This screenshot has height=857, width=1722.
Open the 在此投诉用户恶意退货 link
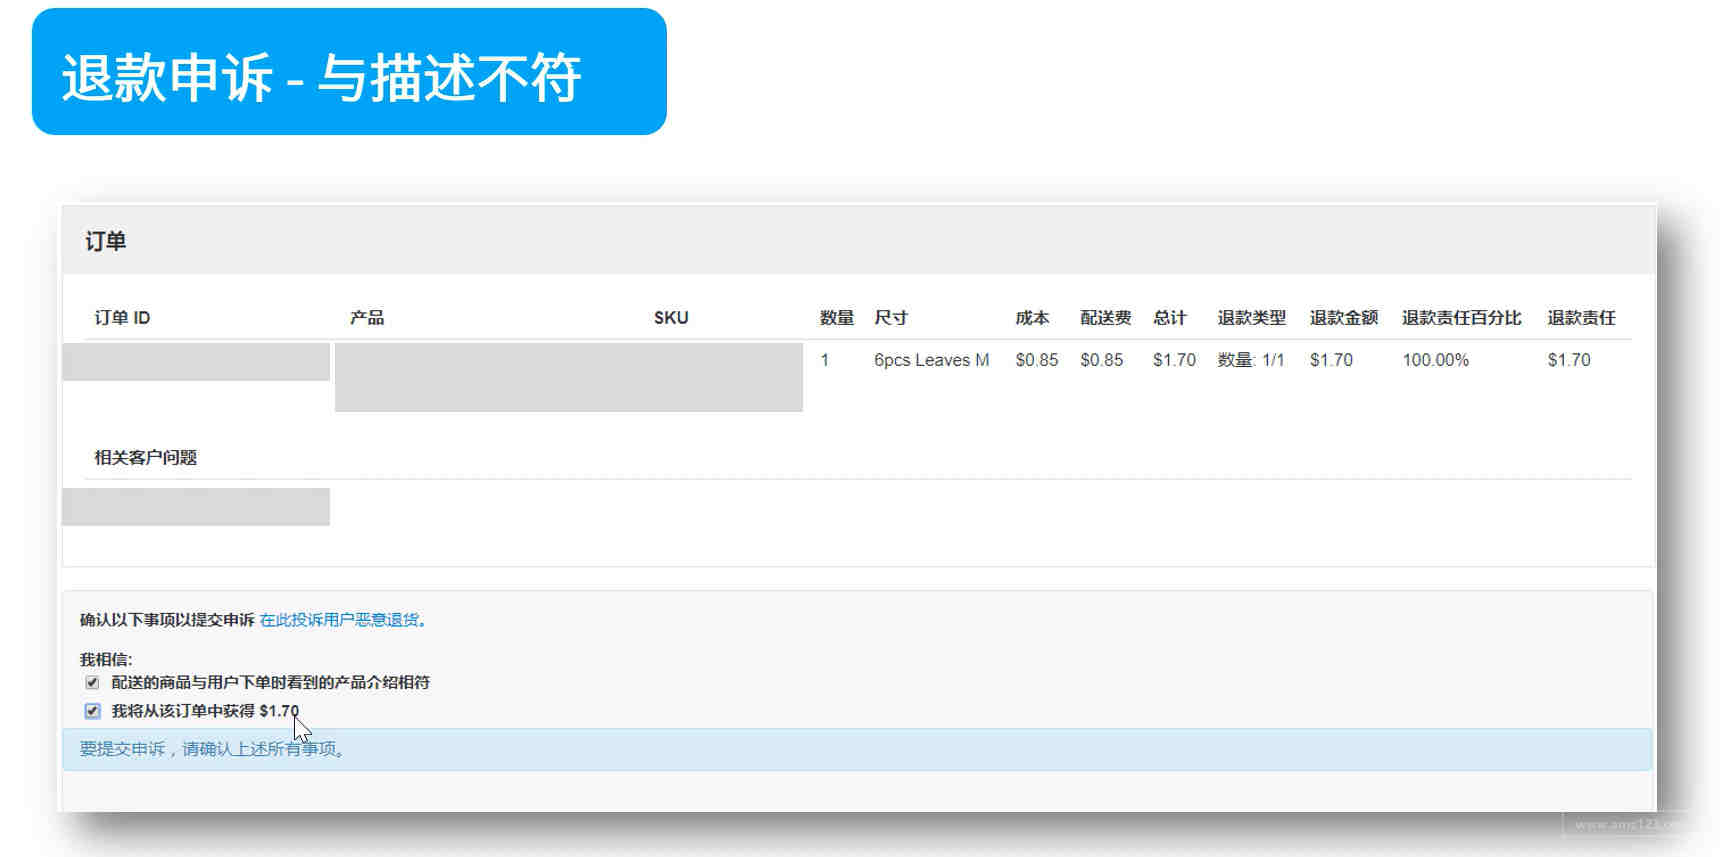point(339,620)
